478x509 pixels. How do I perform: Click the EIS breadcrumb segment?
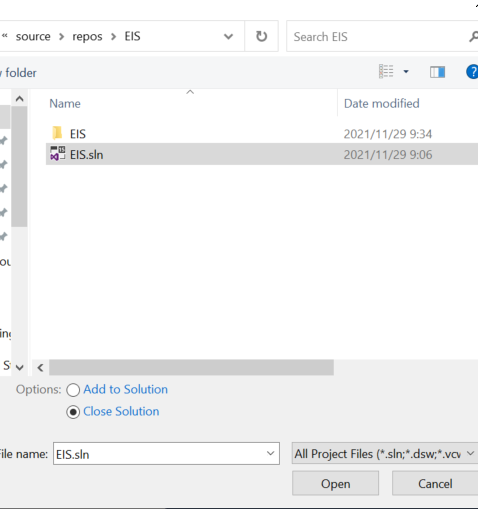pyautogui.click(x=132, y=36)
